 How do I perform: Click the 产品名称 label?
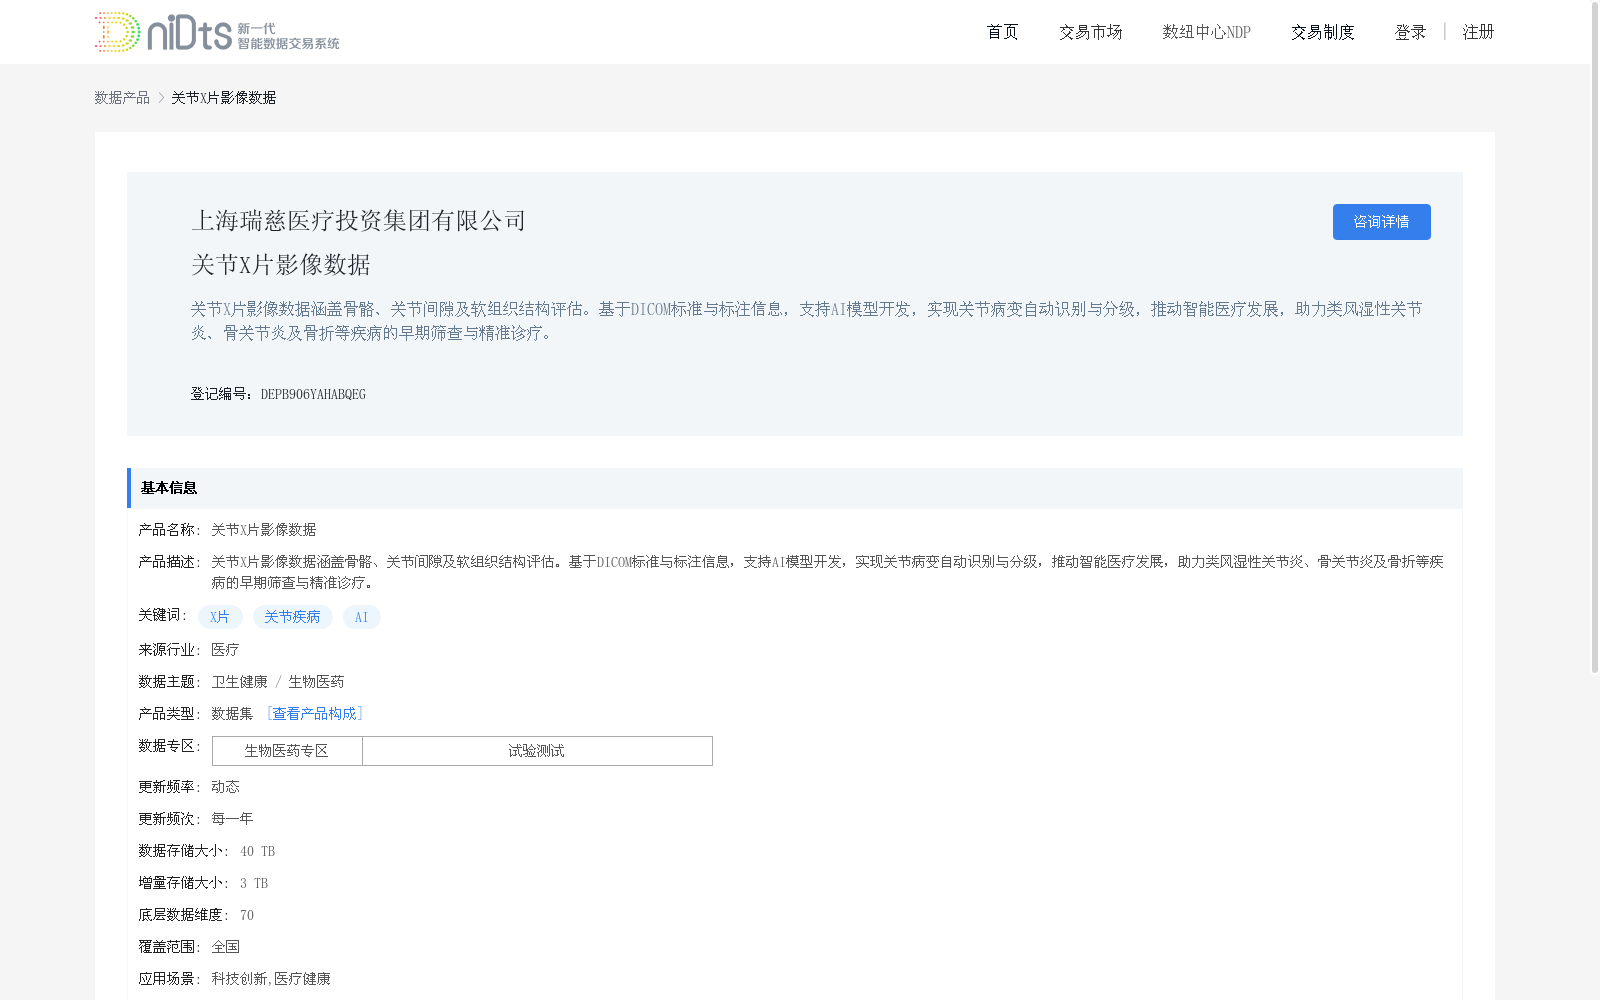tap(169, 530)
